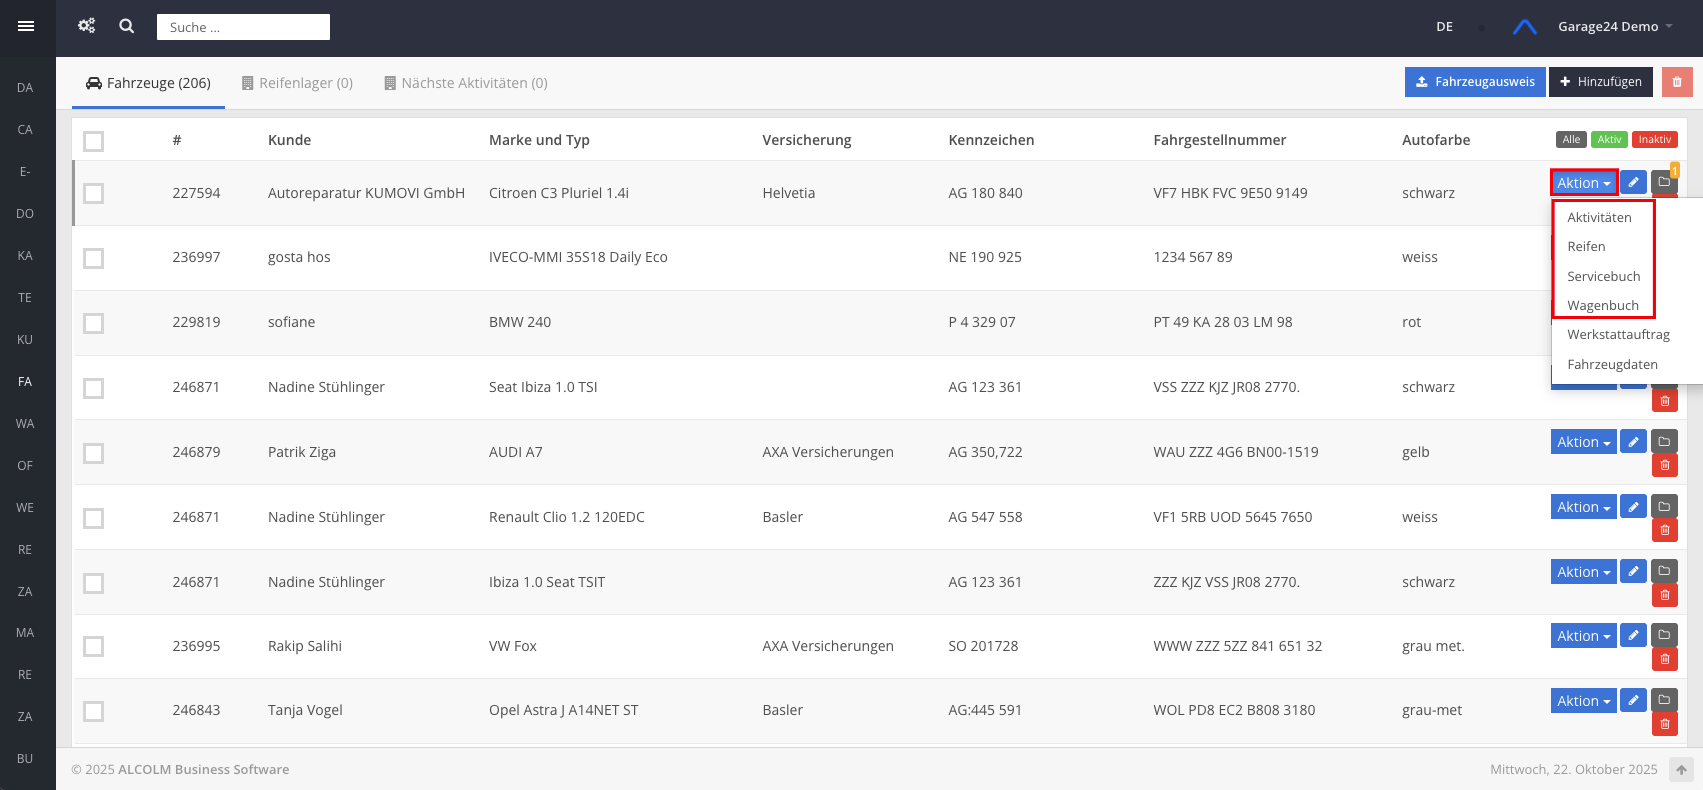This screenshot has width=1703, height=790.
Task: Click the settings gears icon
Action: point(87,27)
